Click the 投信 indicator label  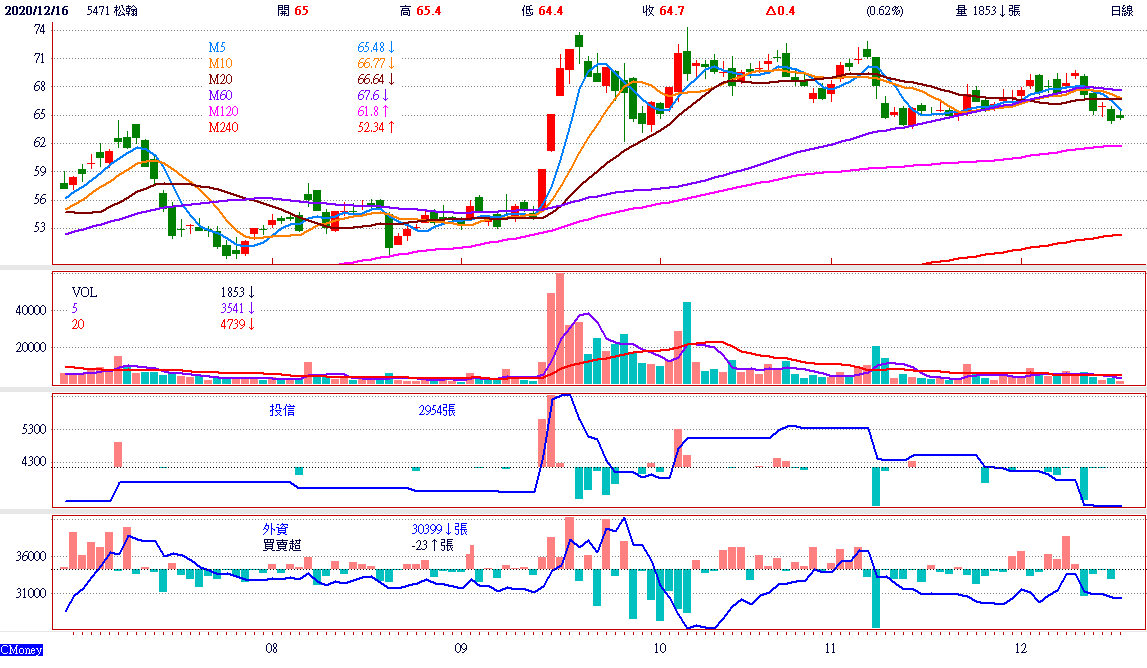[x=282, y=410]
